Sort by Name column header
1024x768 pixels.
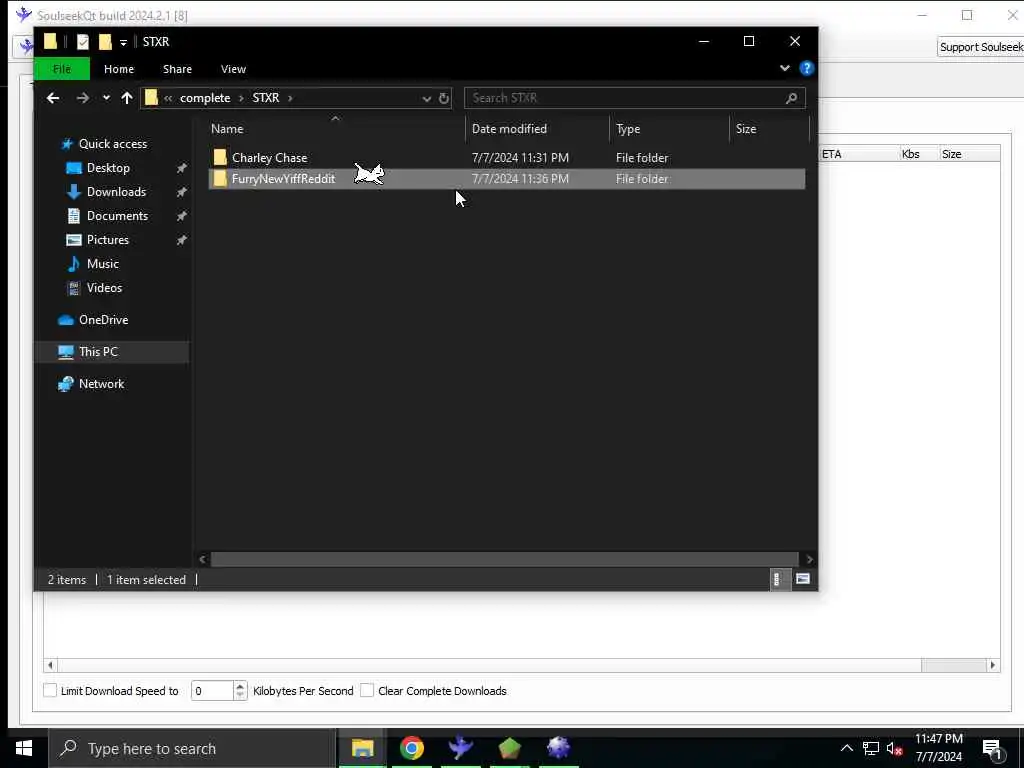[335, 129]
